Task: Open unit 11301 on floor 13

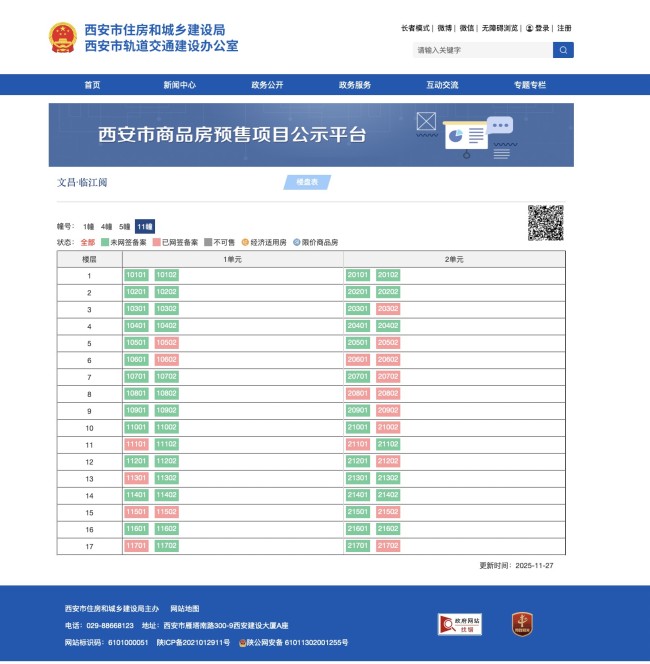Action: (x=136, y=478)
